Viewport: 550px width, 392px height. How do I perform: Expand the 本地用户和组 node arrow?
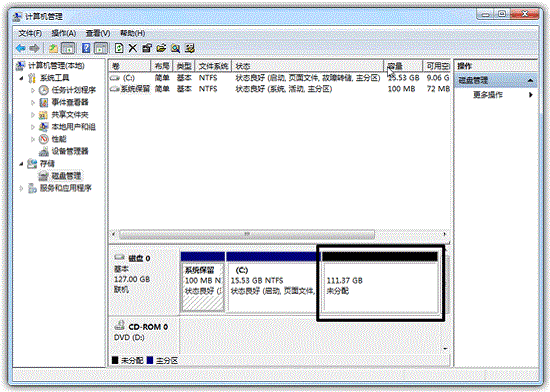click(33, 127)
